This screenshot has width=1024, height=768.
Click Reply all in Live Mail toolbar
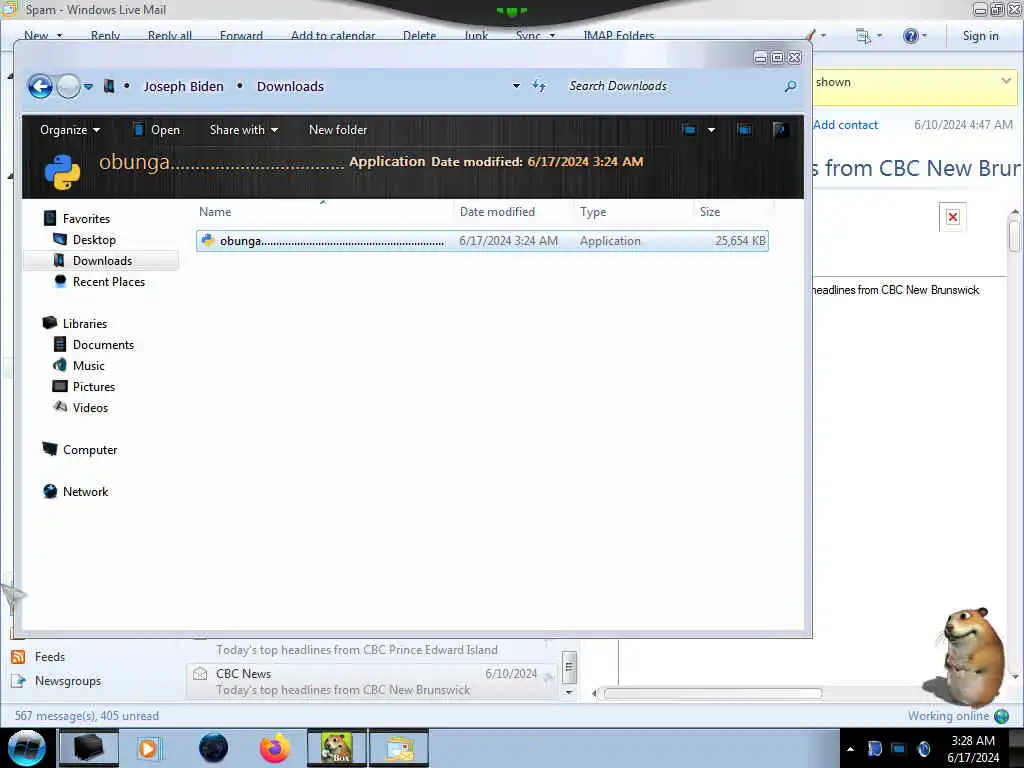[170, 35]
